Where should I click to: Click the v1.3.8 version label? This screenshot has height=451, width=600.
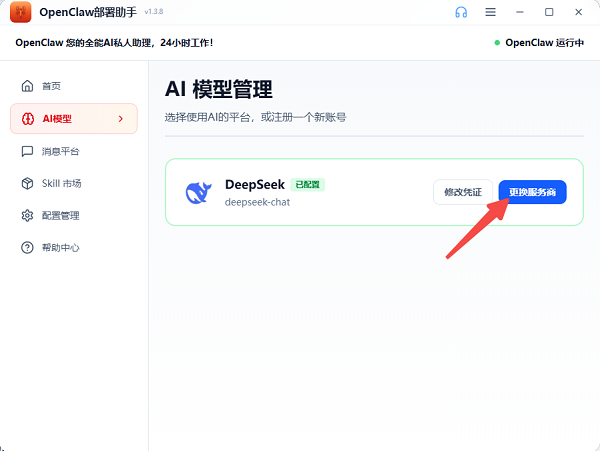tap(154, 12)
